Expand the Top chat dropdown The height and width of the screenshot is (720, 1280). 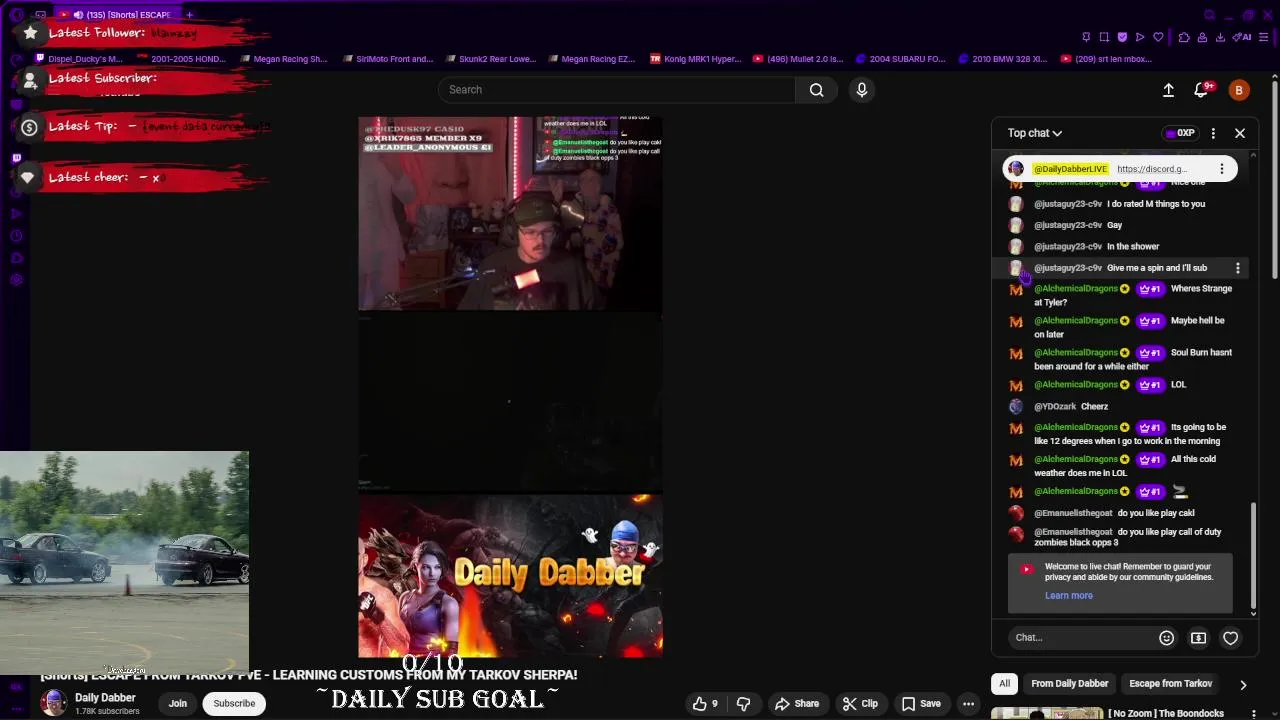(1035, 133)
